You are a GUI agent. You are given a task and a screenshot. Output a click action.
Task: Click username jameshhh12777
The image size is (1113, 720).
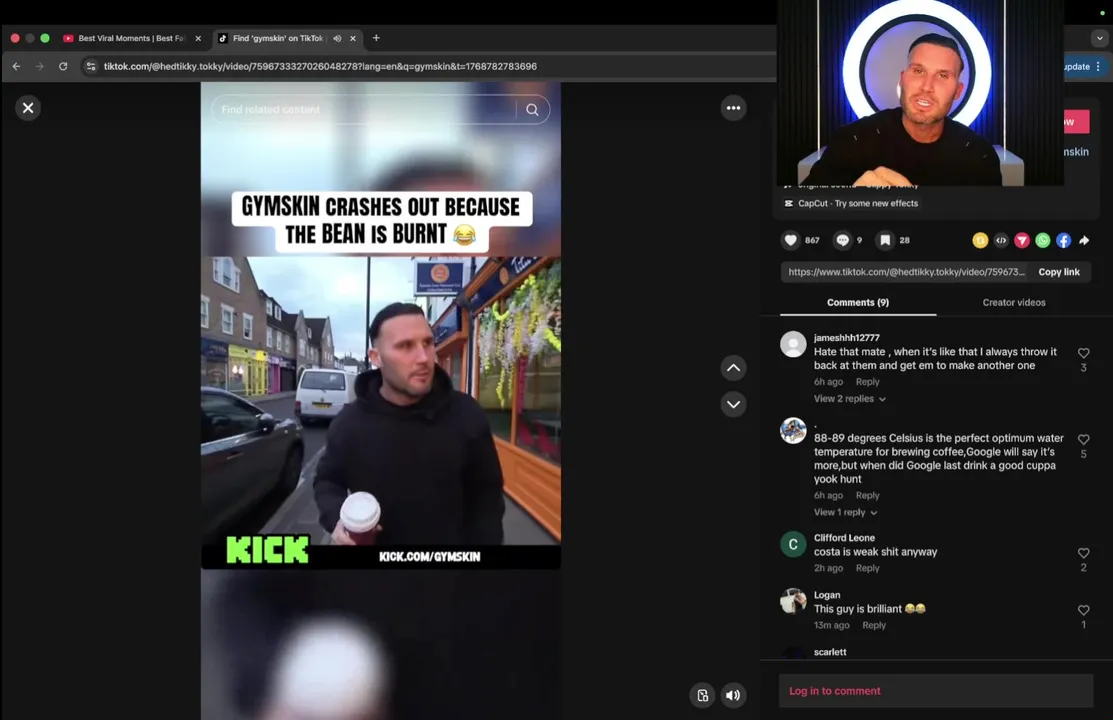click(x=846, y=338)
